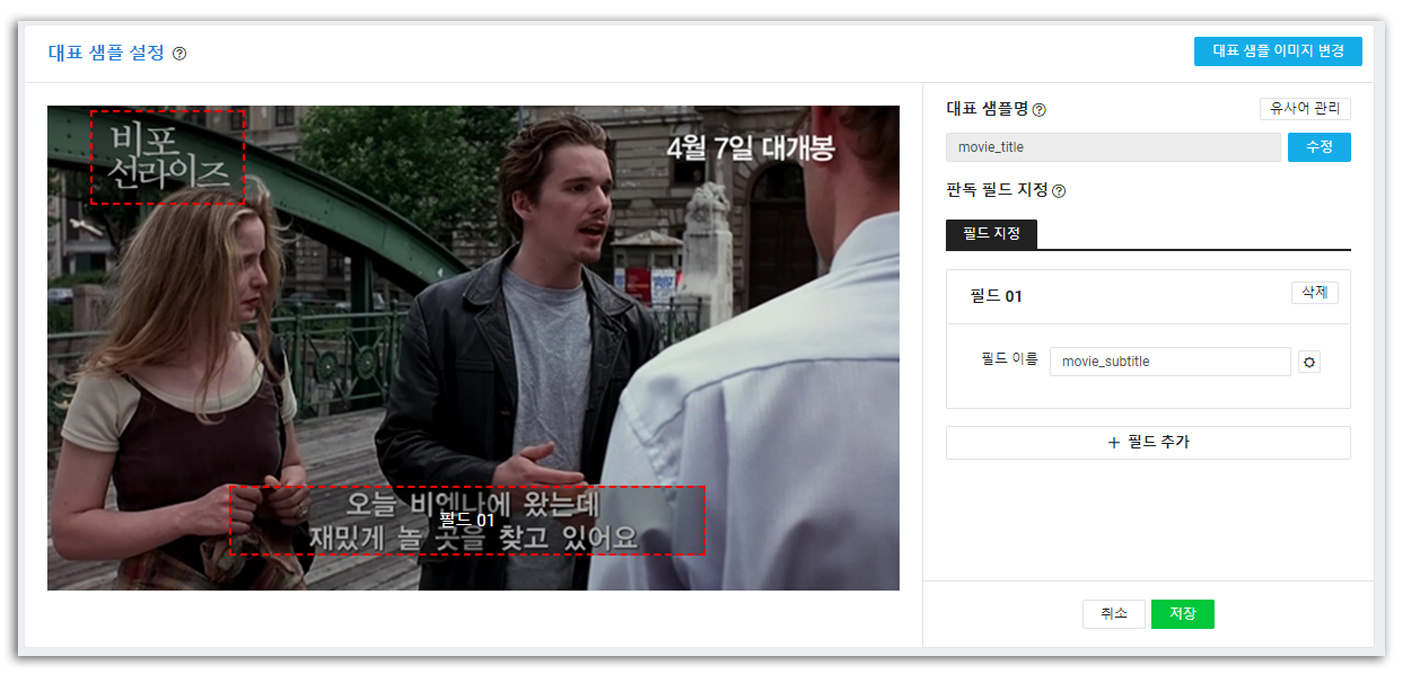
Task: Click the 필드 01 panel heading
Action: click(x=996, y=297)
